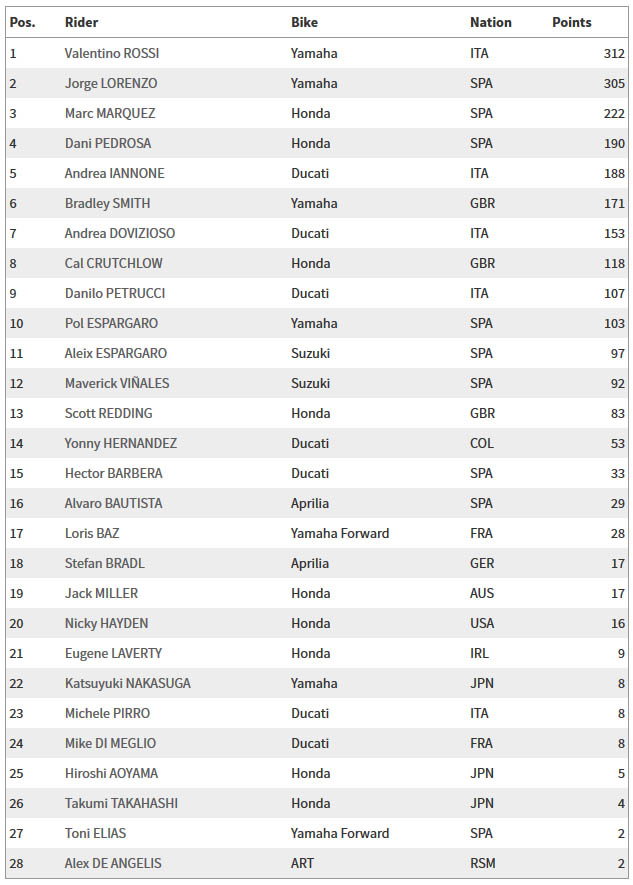The height and width of the screenshot is (885, 633).
Task: Select the ART bike cell
Action: 302,864
